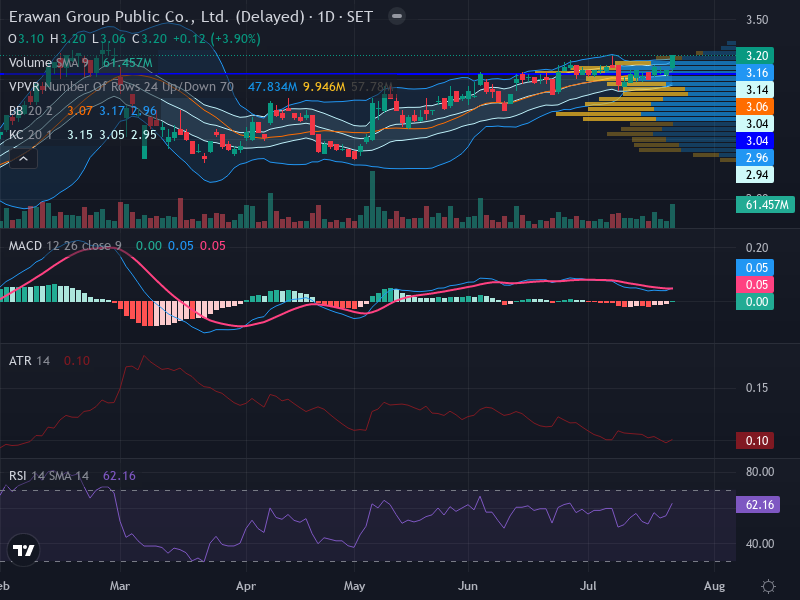Viewport: 800px width, 600px height.
Task: Click the 3.50 price scale label
Action: coord(757,20)
